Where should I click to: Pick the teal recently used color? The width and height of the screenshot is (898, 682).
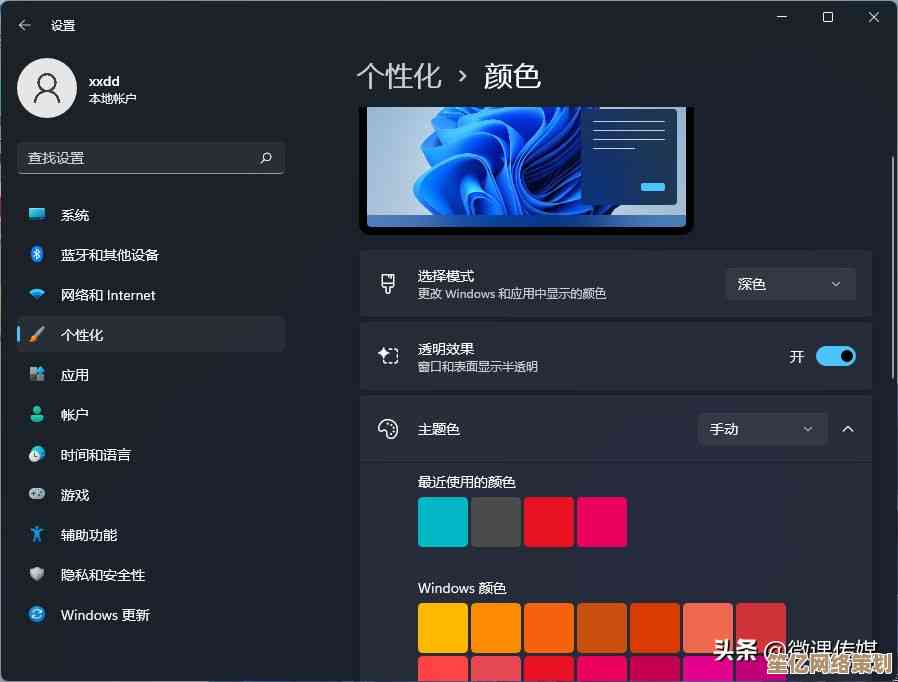(x=443, y=522)
